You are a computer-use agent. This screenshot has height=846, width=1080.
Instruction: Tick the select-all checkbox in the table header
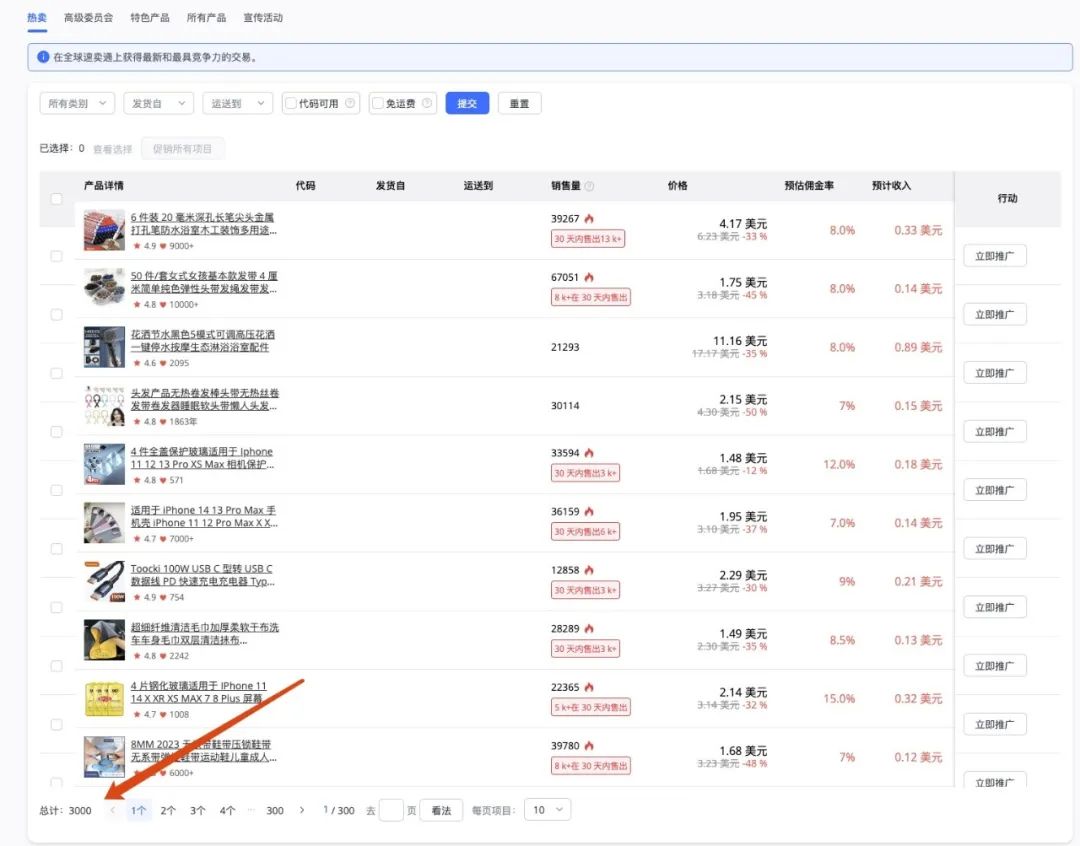coord(56,198)
